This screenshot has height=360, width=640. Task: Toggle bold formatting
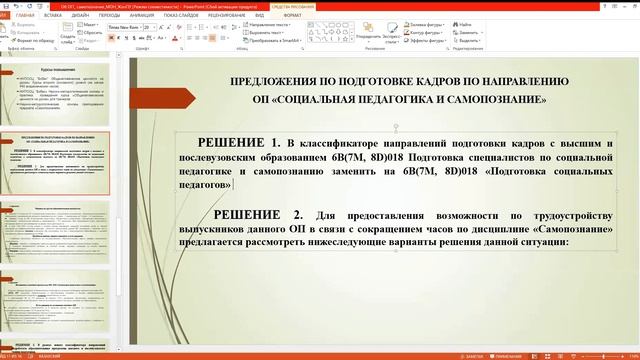[111, 38]
